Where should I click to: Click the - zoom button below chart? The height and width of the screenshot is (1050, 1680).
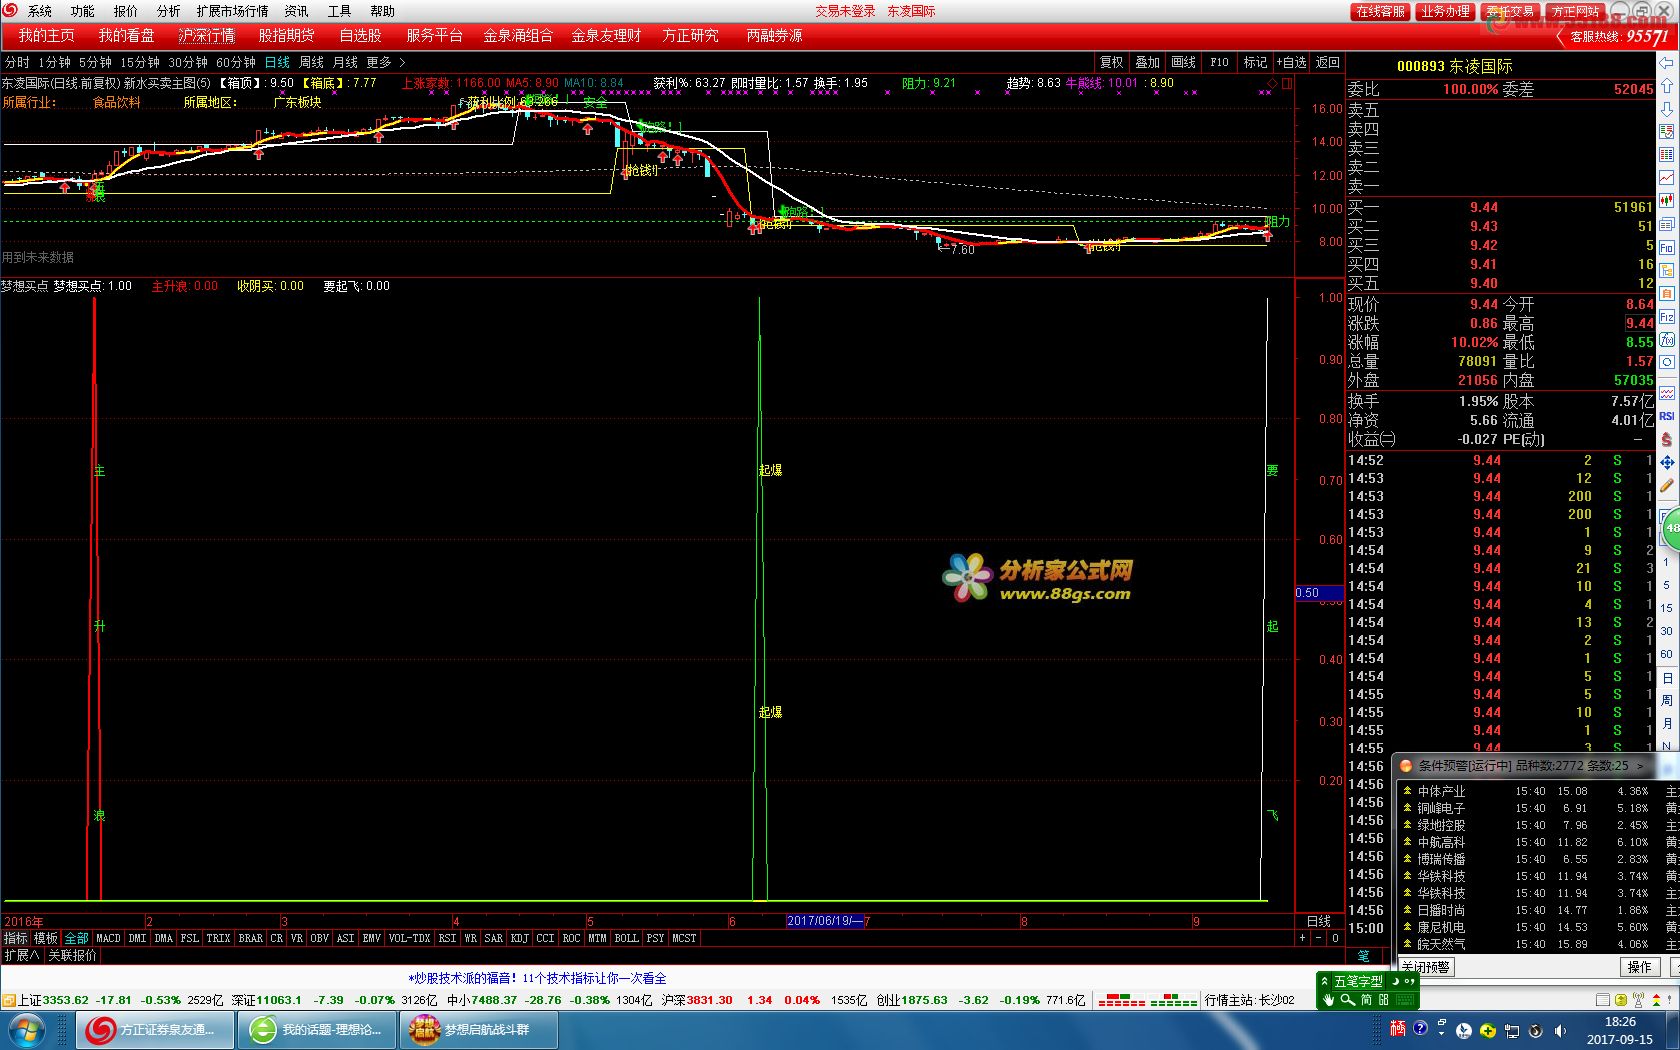tap(1318, 938)
